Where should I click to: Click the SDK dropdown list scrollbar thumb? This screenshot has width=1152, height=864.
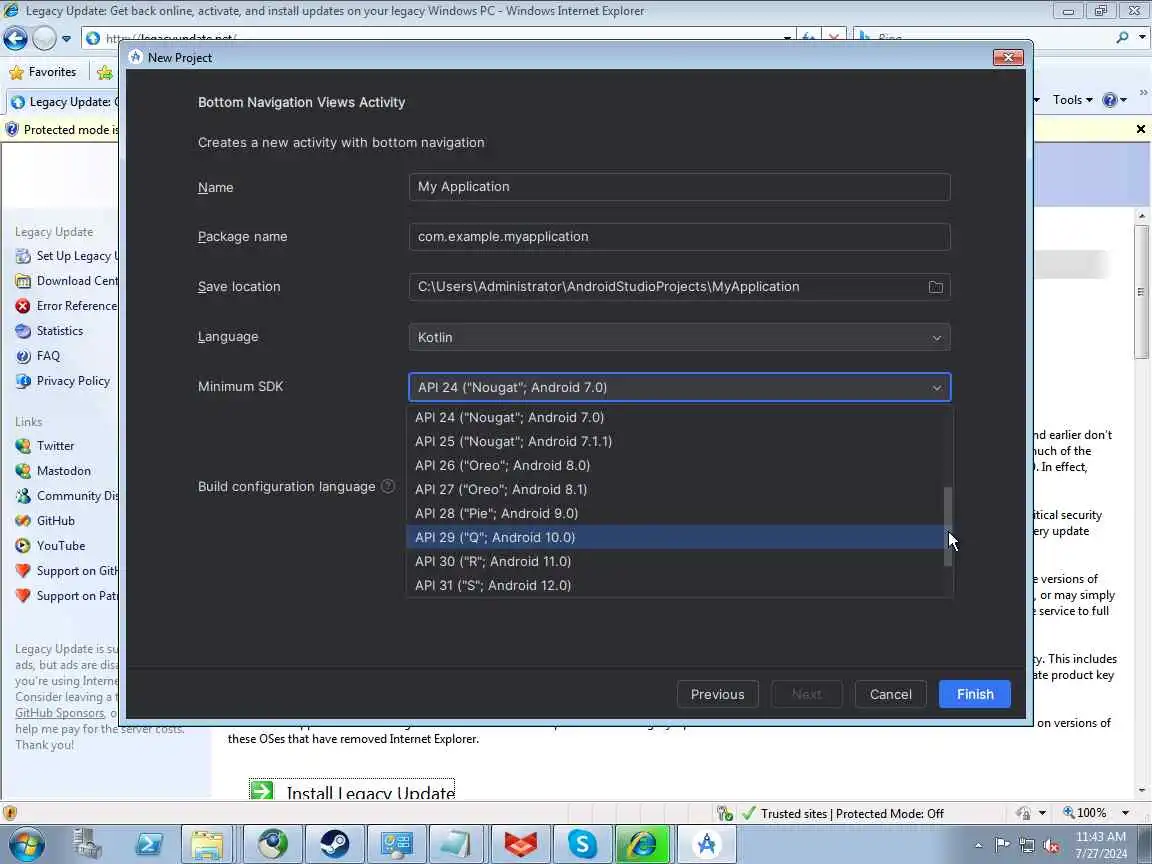pos(948,526)
